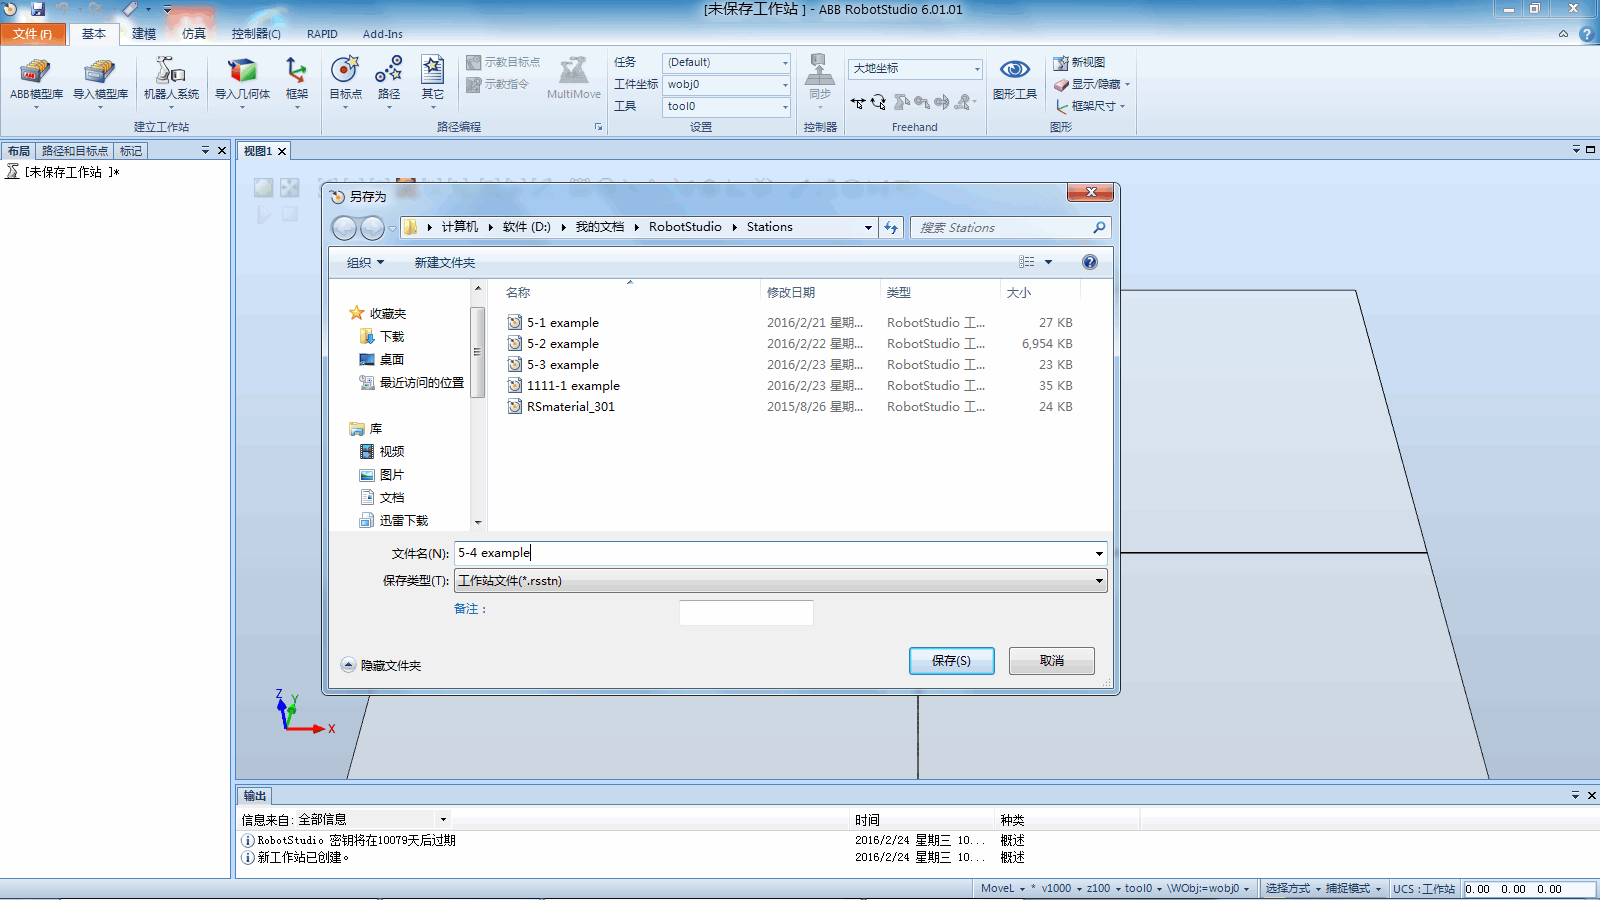Open the 信息来自 全部信息 filter dropdown
Screen dimensions: 1600x900
click(443, 819)
